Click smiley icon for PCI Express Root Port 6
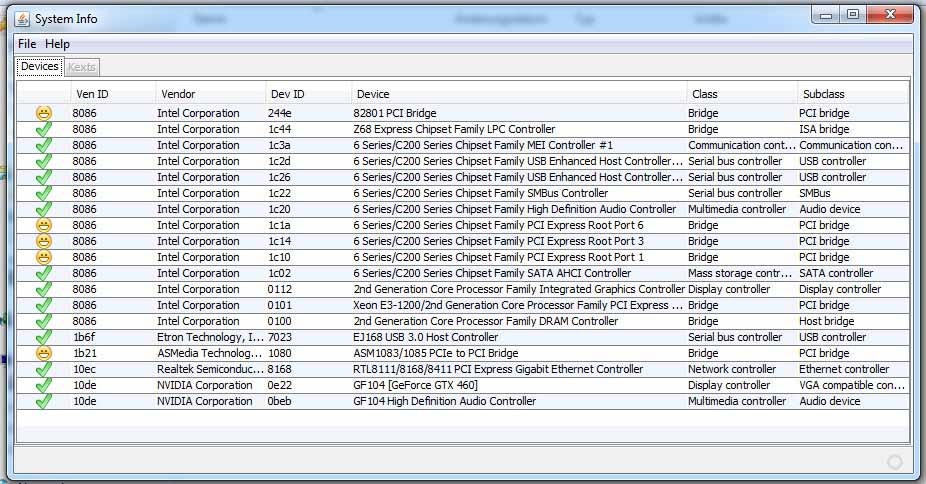This screenshot has width=926, height=484. pos(44,225)
